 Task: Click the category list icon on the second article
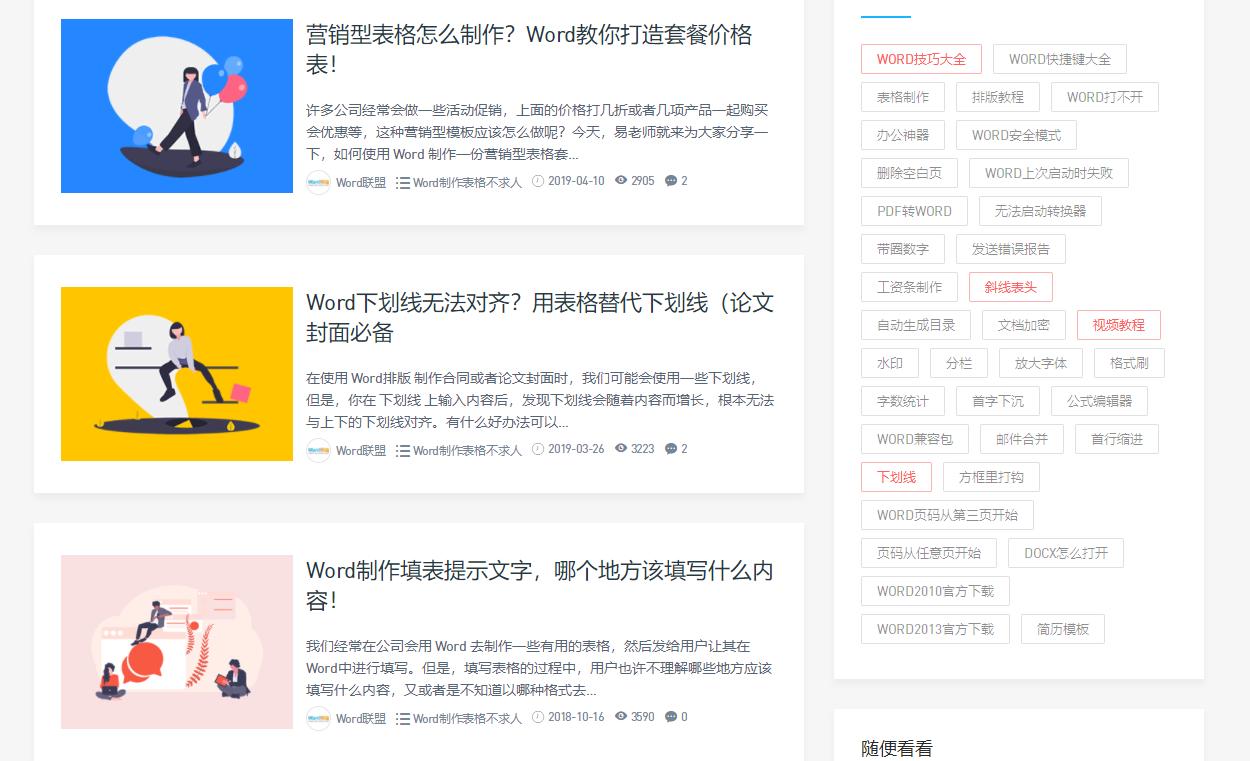pos(401,450)
